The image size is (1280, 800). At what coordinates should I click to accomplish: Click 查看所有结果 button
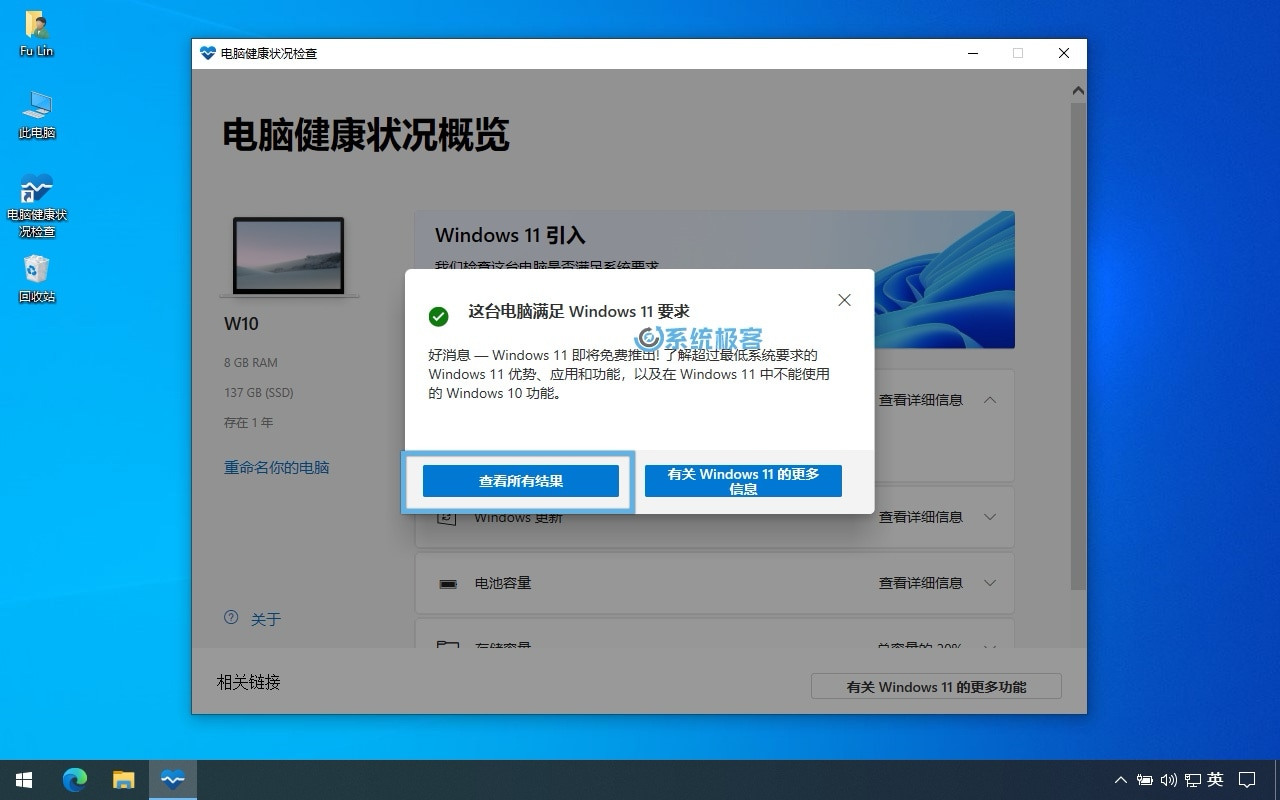point(521,481)
